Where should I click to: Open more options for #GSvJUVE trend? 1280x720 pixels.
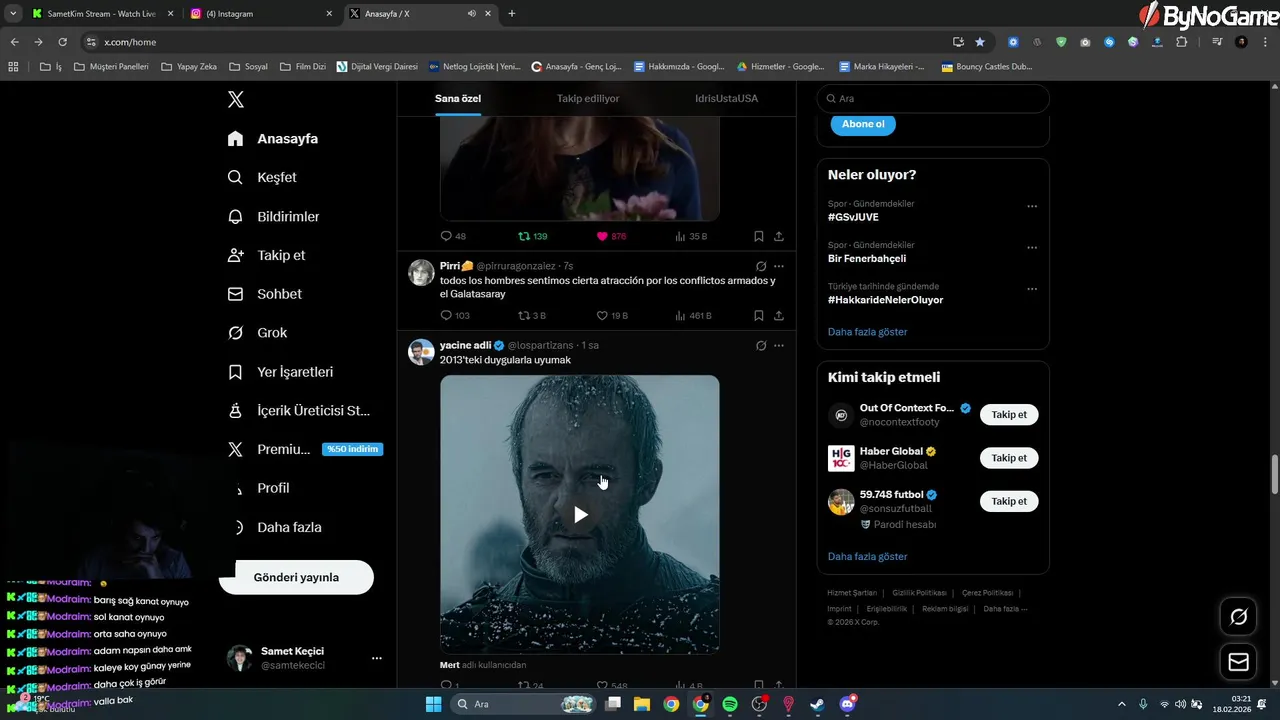coord(1032,207)
